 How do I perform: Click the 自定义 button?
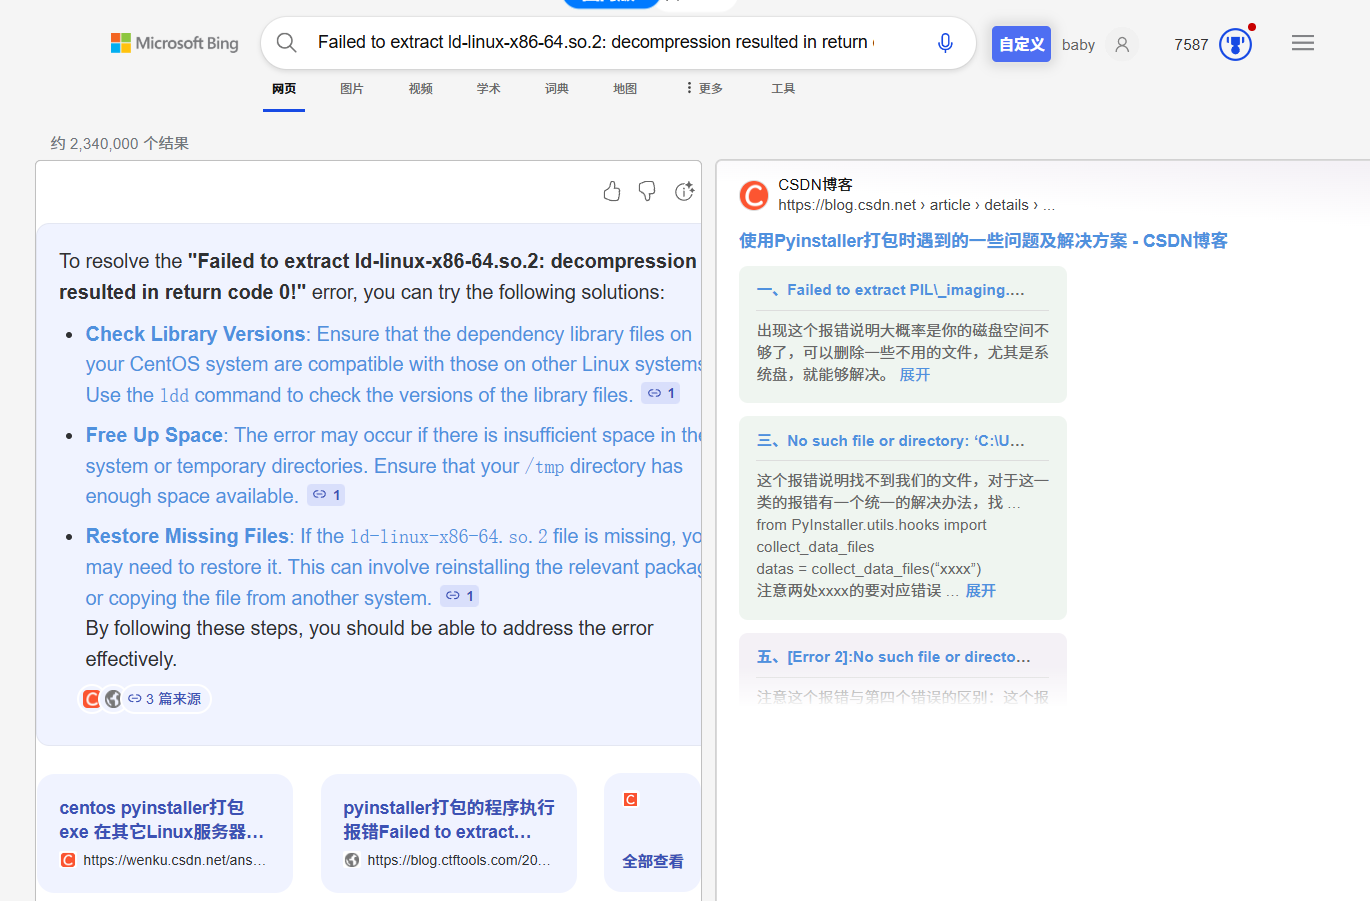1021,44
